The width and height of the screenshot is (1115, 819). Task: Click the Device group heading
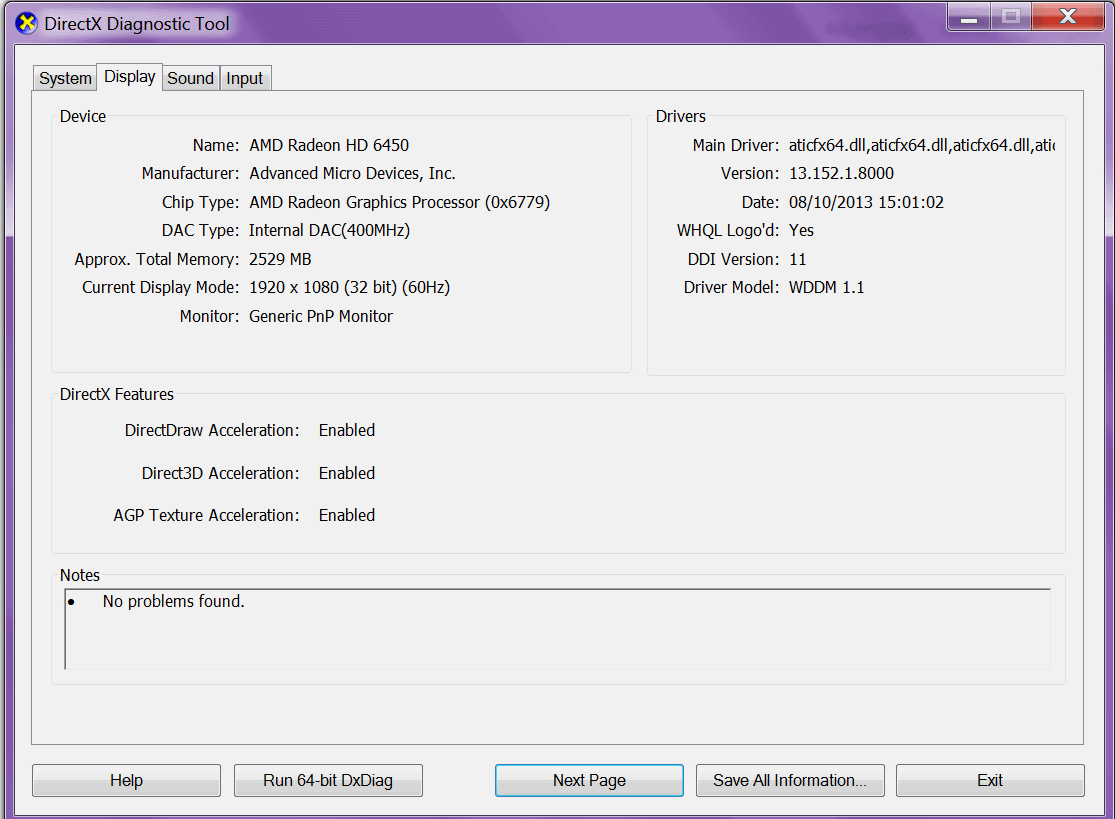(x=82, y=117)
